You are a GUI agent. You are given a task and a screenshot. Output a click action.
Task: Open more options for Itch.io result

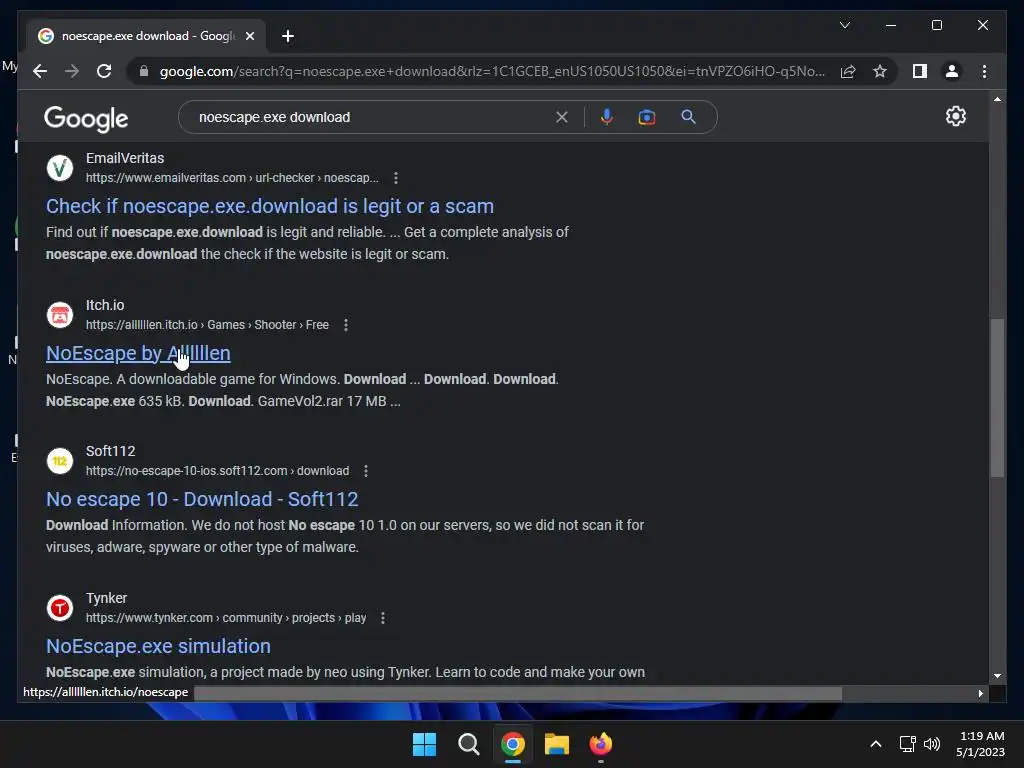346,325
